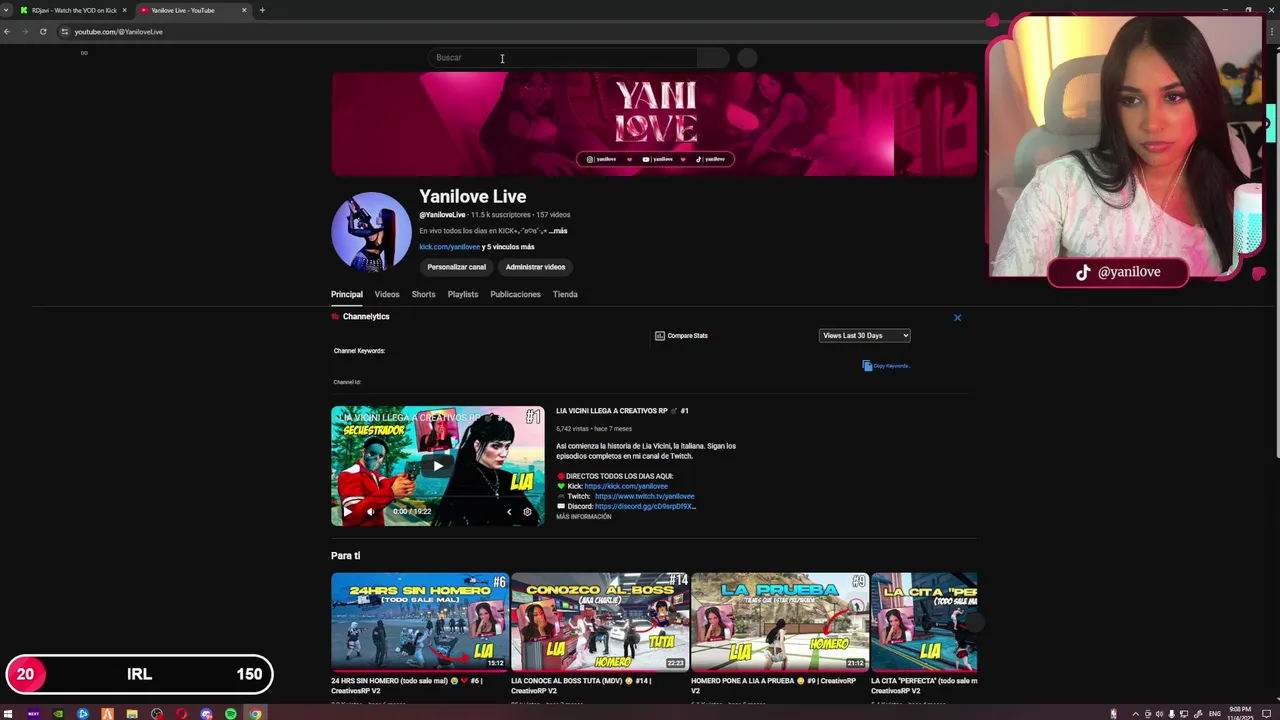Switch to the RDjavi Kick tab
This screenshot has height=720, width=1280.
pyautogui.click(x=74, y=10)
